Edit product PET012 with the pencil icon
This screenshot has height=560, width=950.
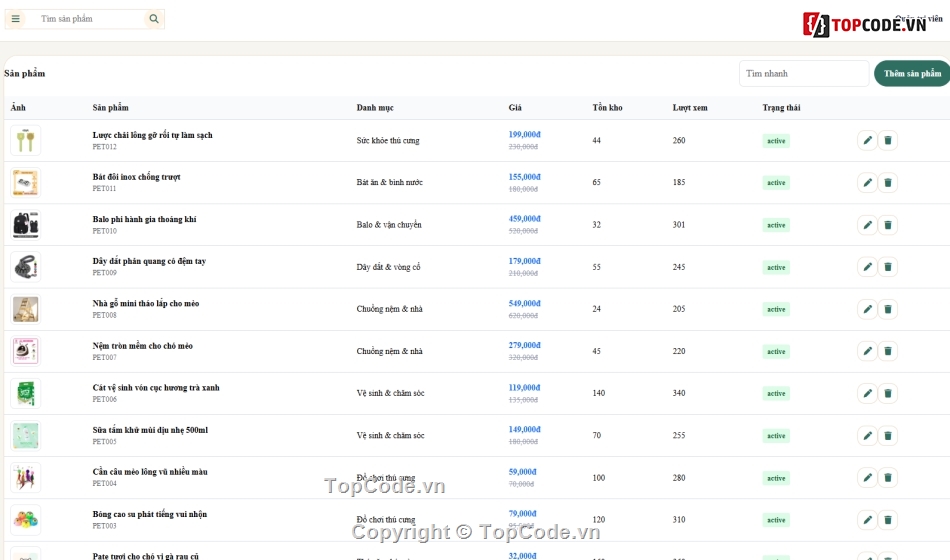pos(868,141)
